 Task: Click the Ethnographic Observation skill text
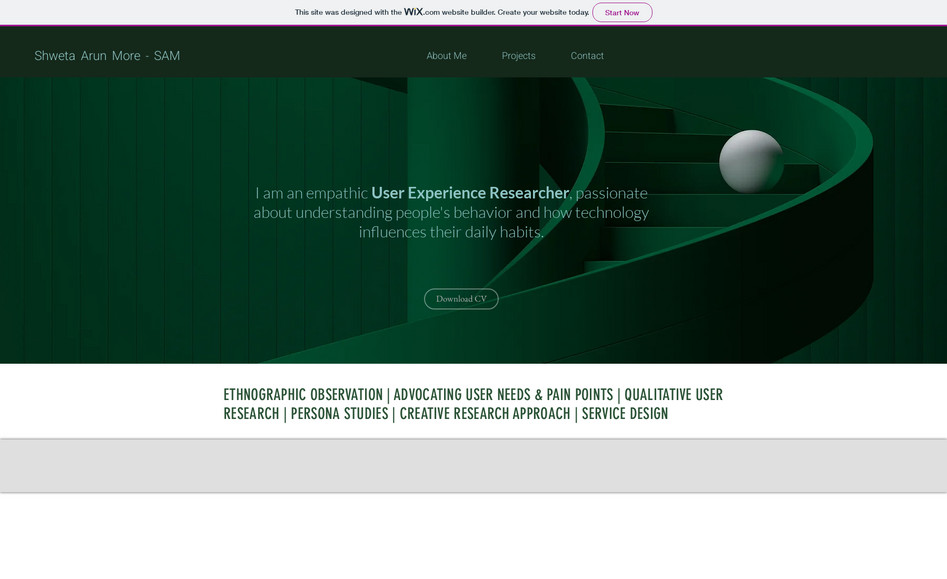[303, 395]
